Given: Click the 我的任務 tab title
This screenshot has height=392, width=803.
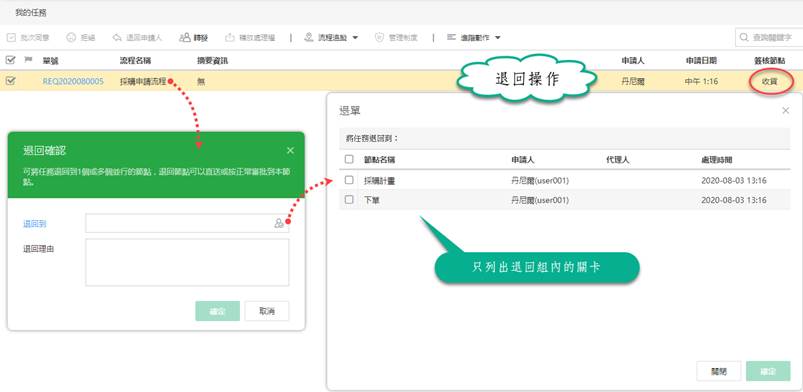Looking at the screenshot, I should point(31,13).
